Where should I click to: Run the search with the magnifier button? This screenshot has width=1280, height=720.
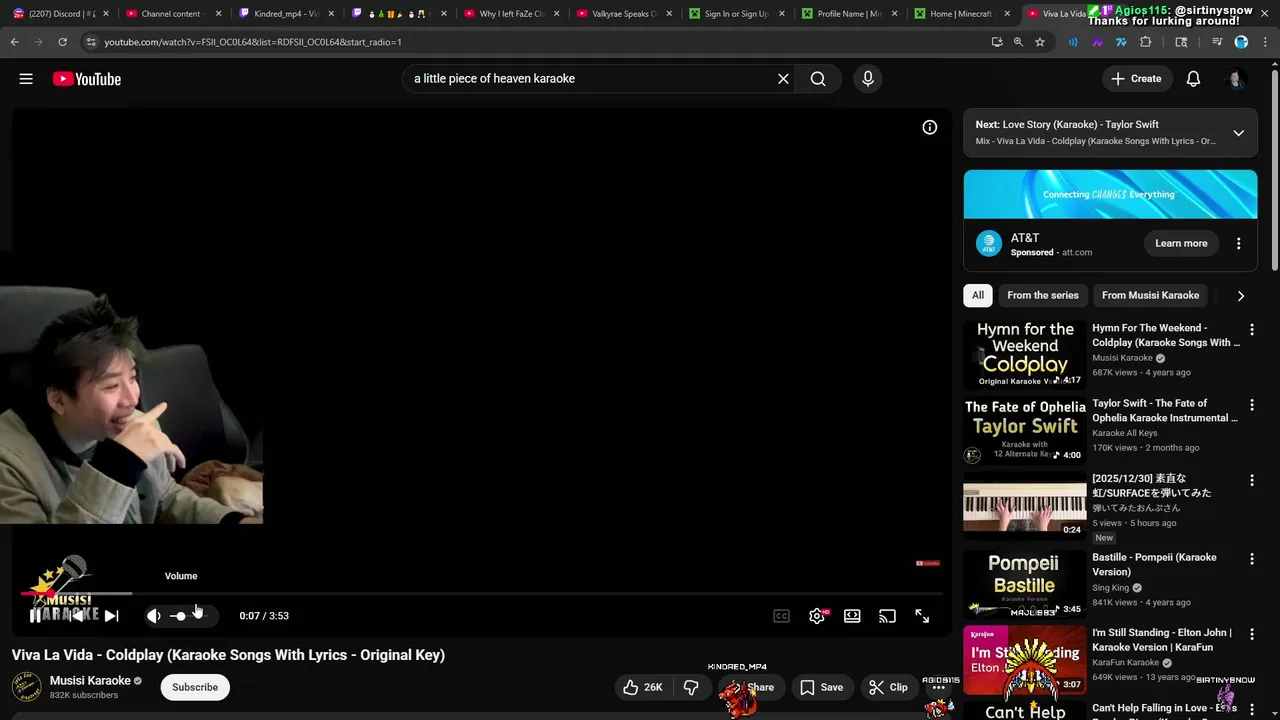pyautogui.click(x=818, y=79)
